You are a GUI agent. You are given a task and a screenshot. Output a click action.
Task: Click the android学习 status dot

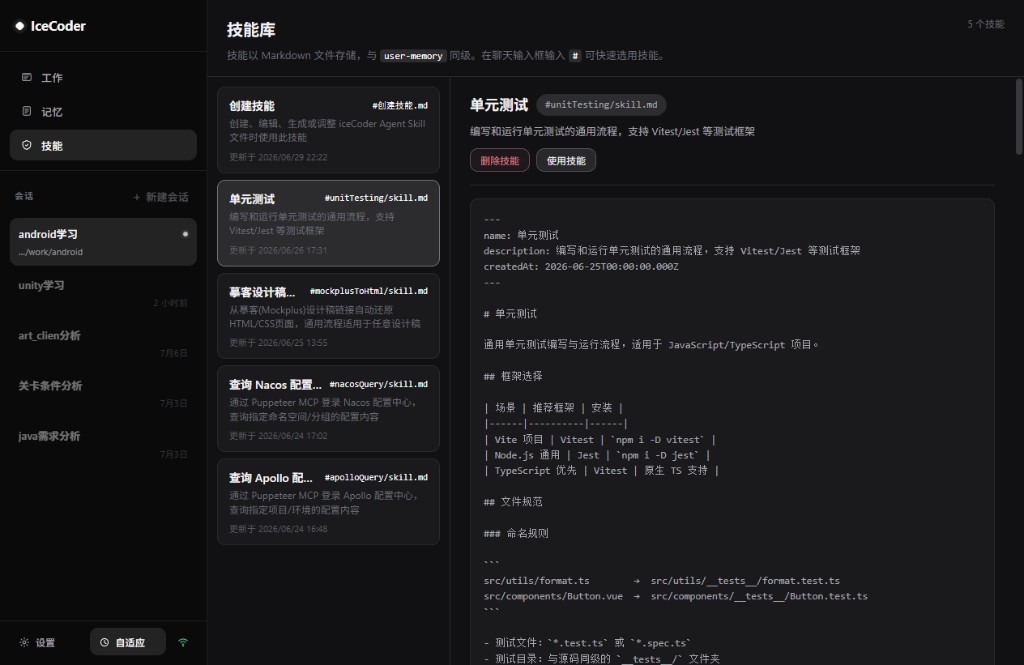coord(185,234)
